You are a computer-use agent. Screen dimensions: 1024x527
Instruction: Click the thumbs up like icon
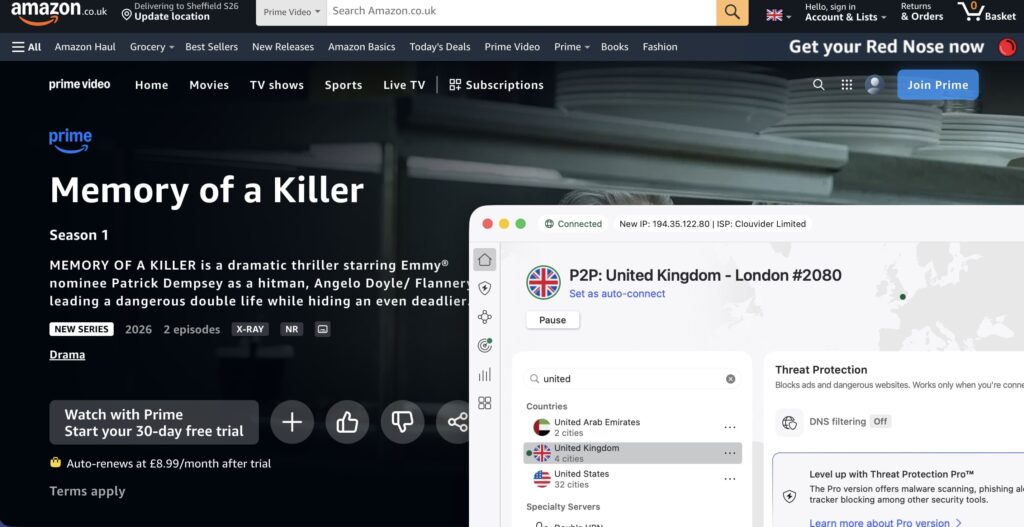(347, 423)
